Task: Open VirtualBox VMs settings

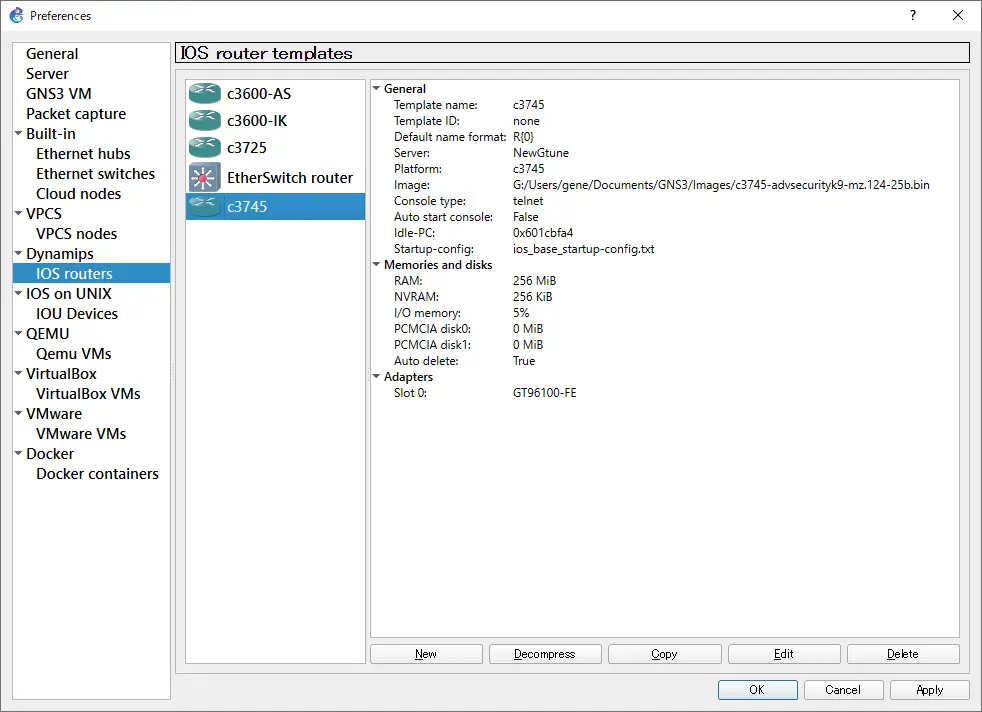Action: pyautogui.click(x=88, y=394)
